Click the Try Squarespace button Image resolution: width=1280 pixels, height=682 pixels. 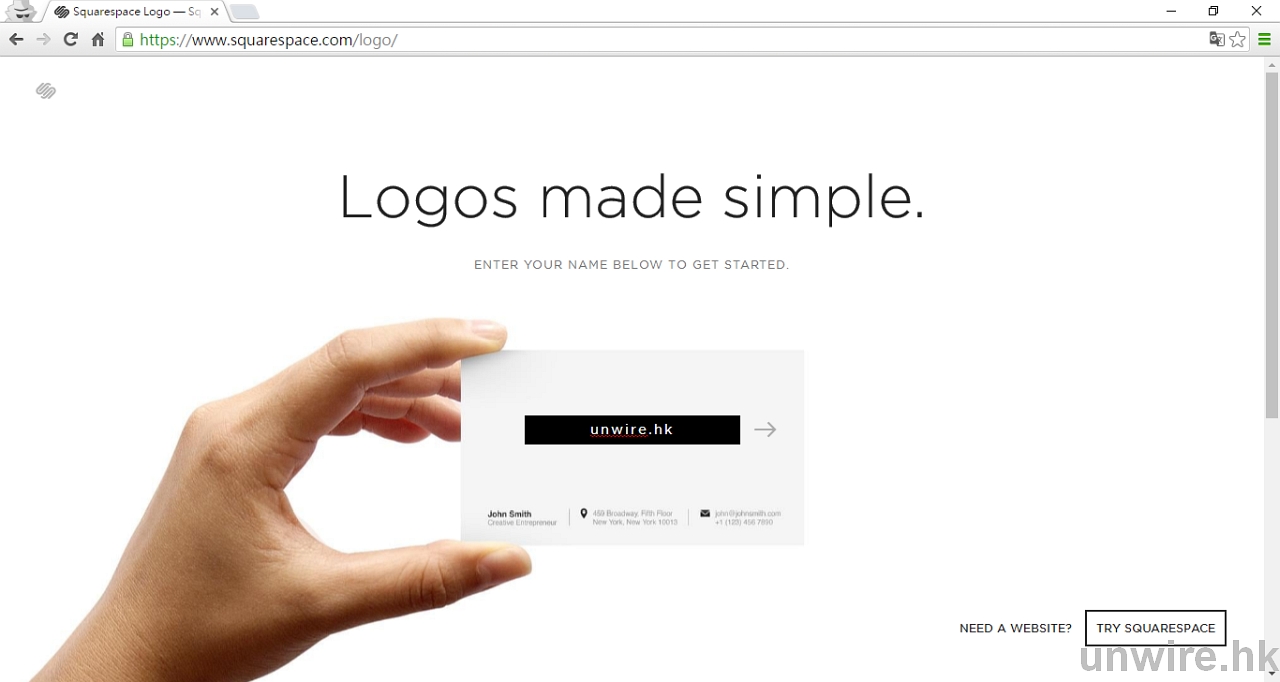click(x=1156, y=628)
